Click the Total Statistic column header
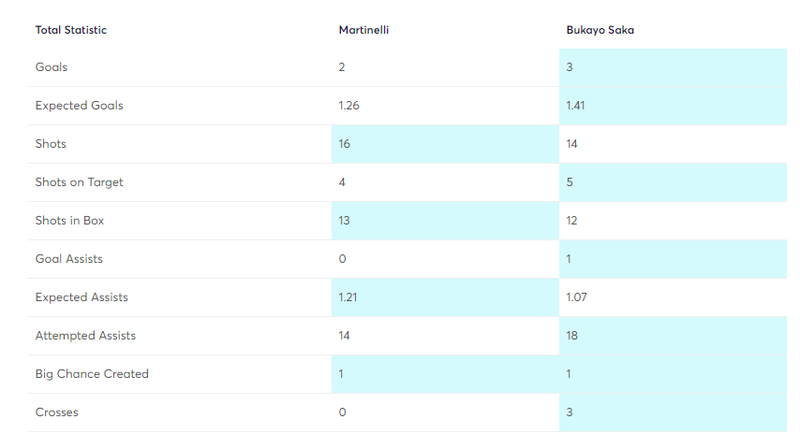This screenshot has width=800, height=434. tap(71, 30)
